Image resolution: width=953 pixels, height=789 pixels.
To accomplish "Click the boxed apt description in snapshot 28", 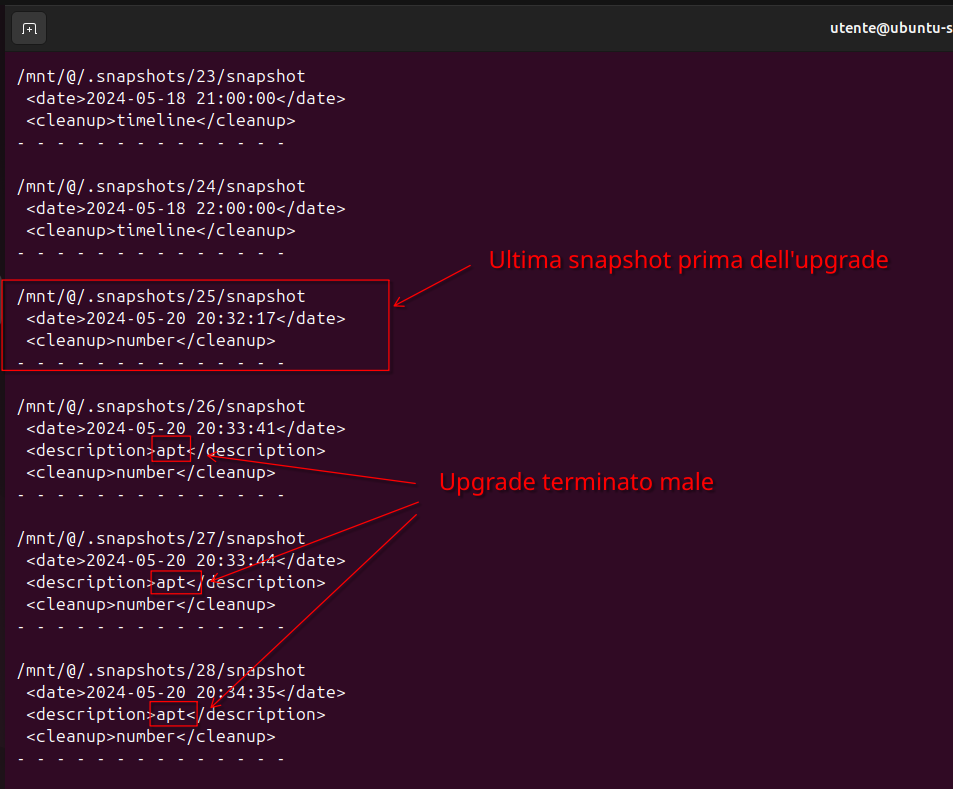I will [x=171, y=714].
